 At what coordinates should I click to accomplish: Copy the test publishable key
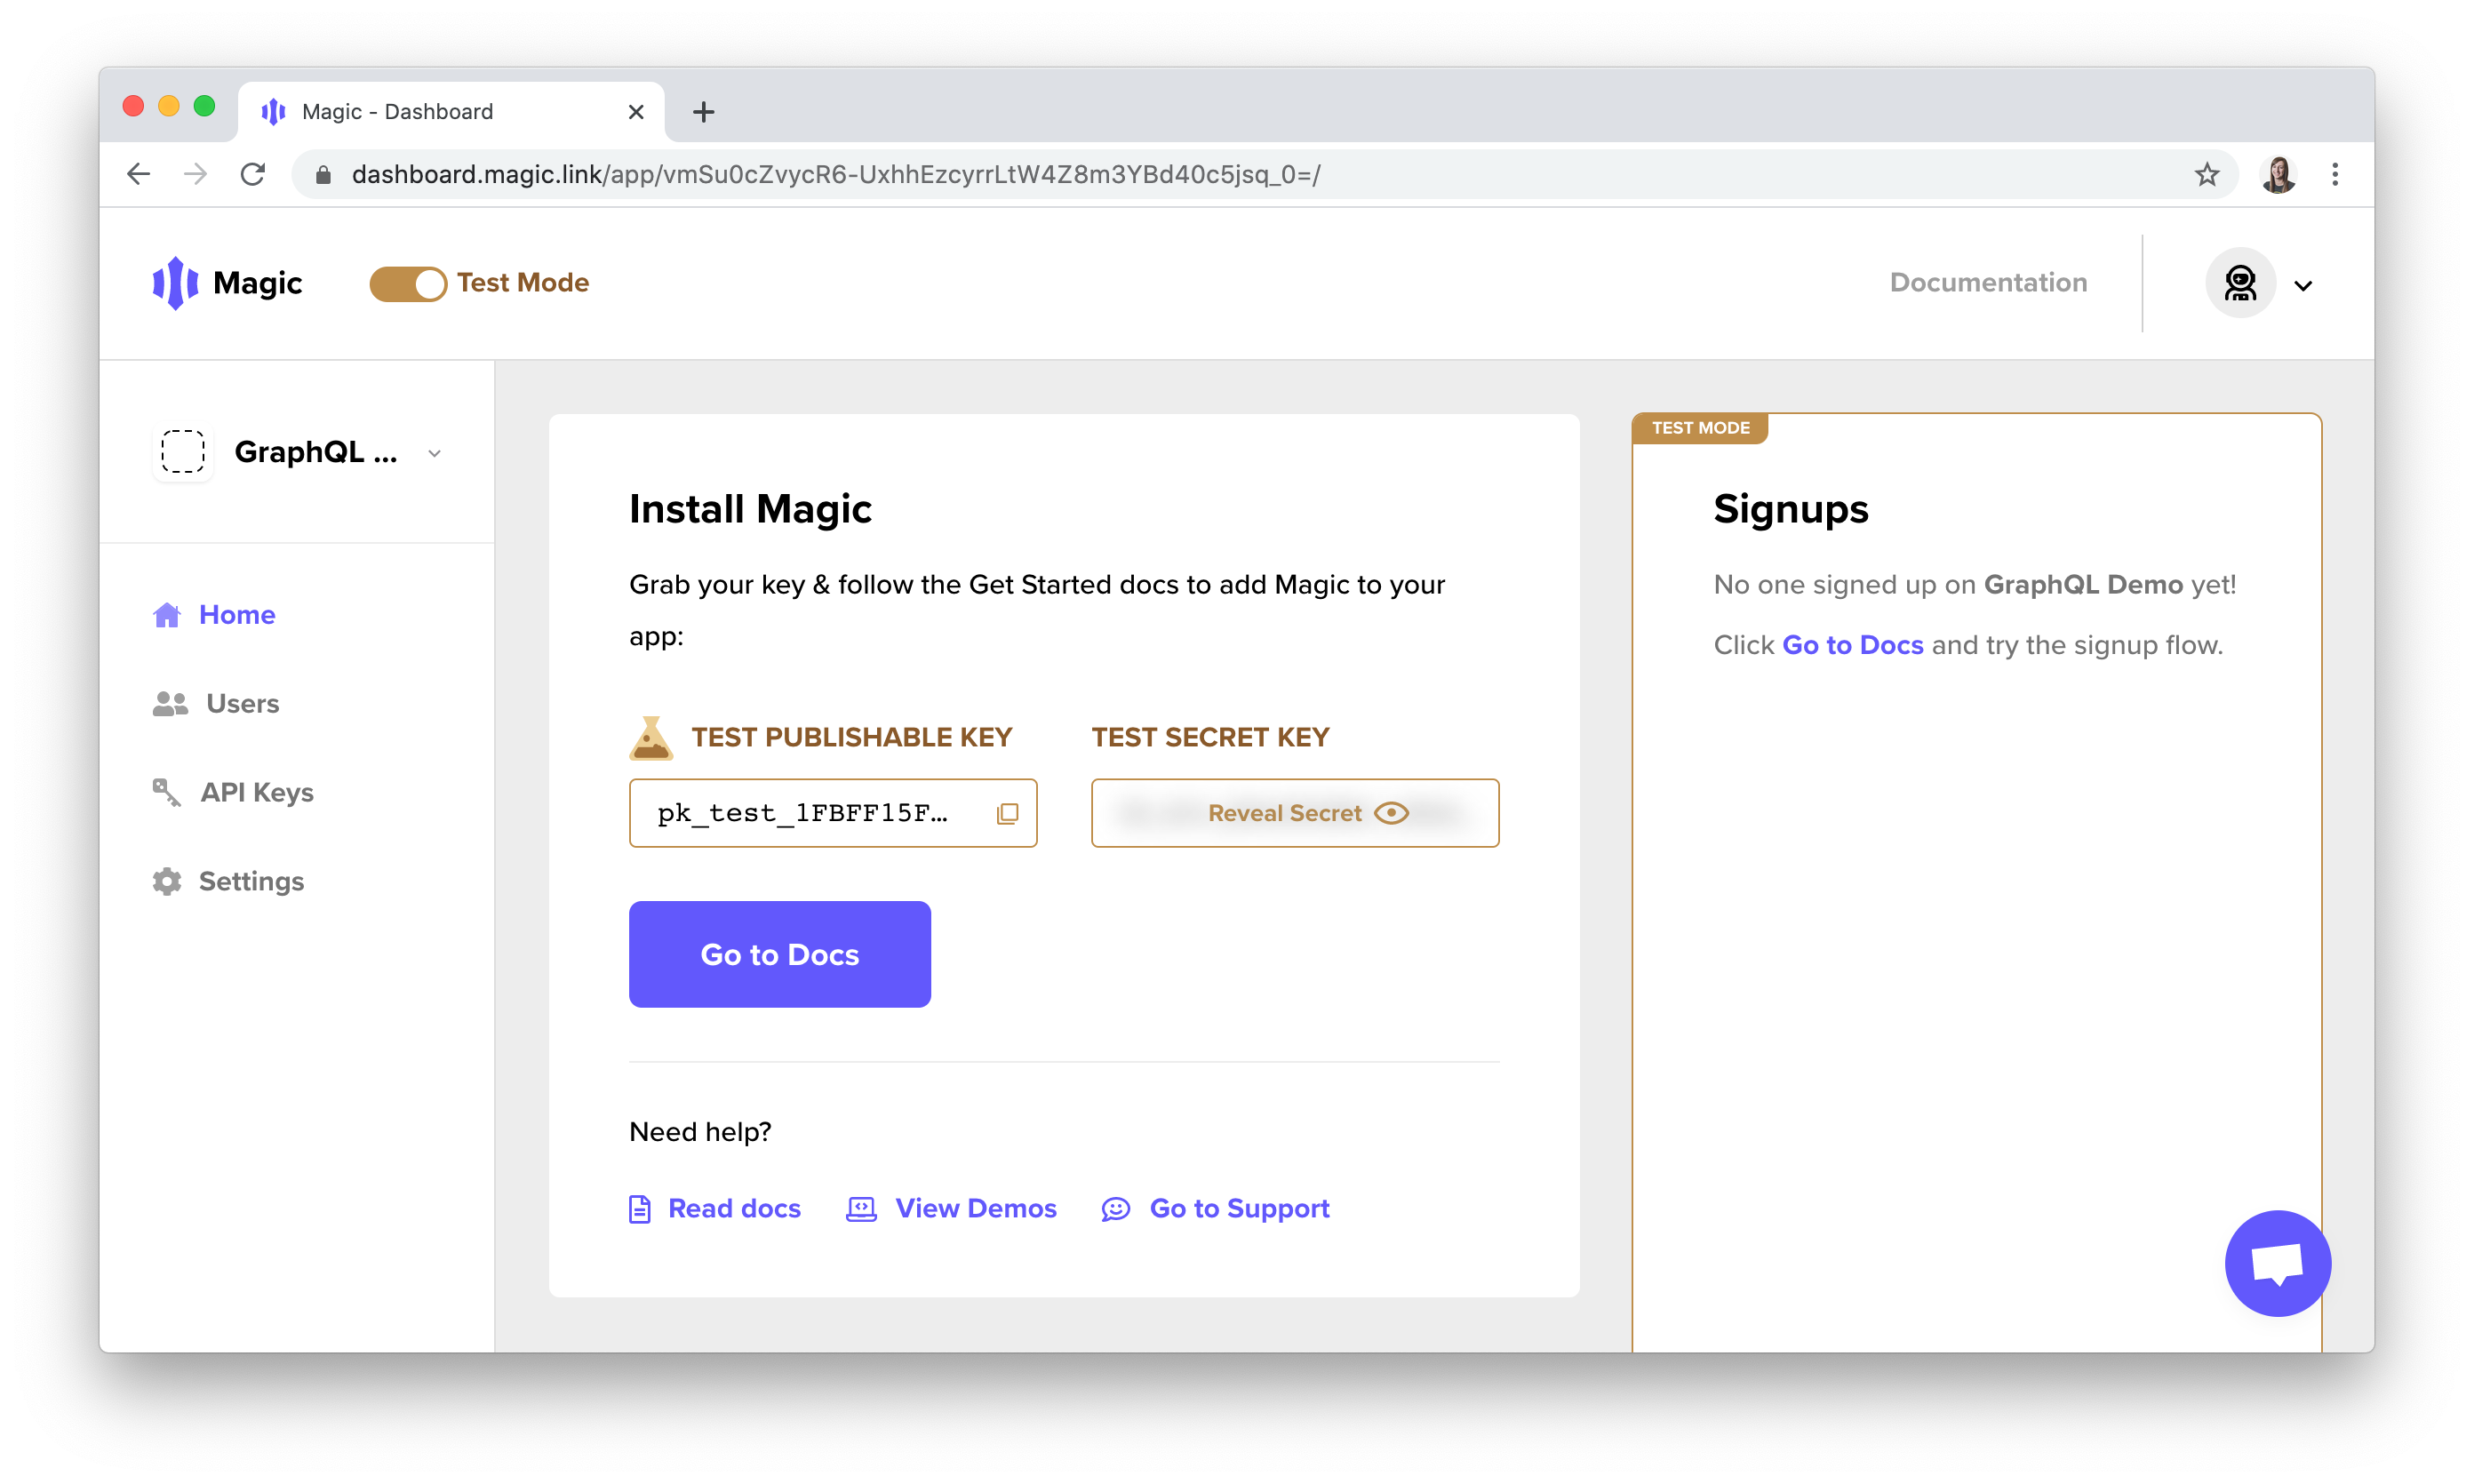(x=1007, y=813)
